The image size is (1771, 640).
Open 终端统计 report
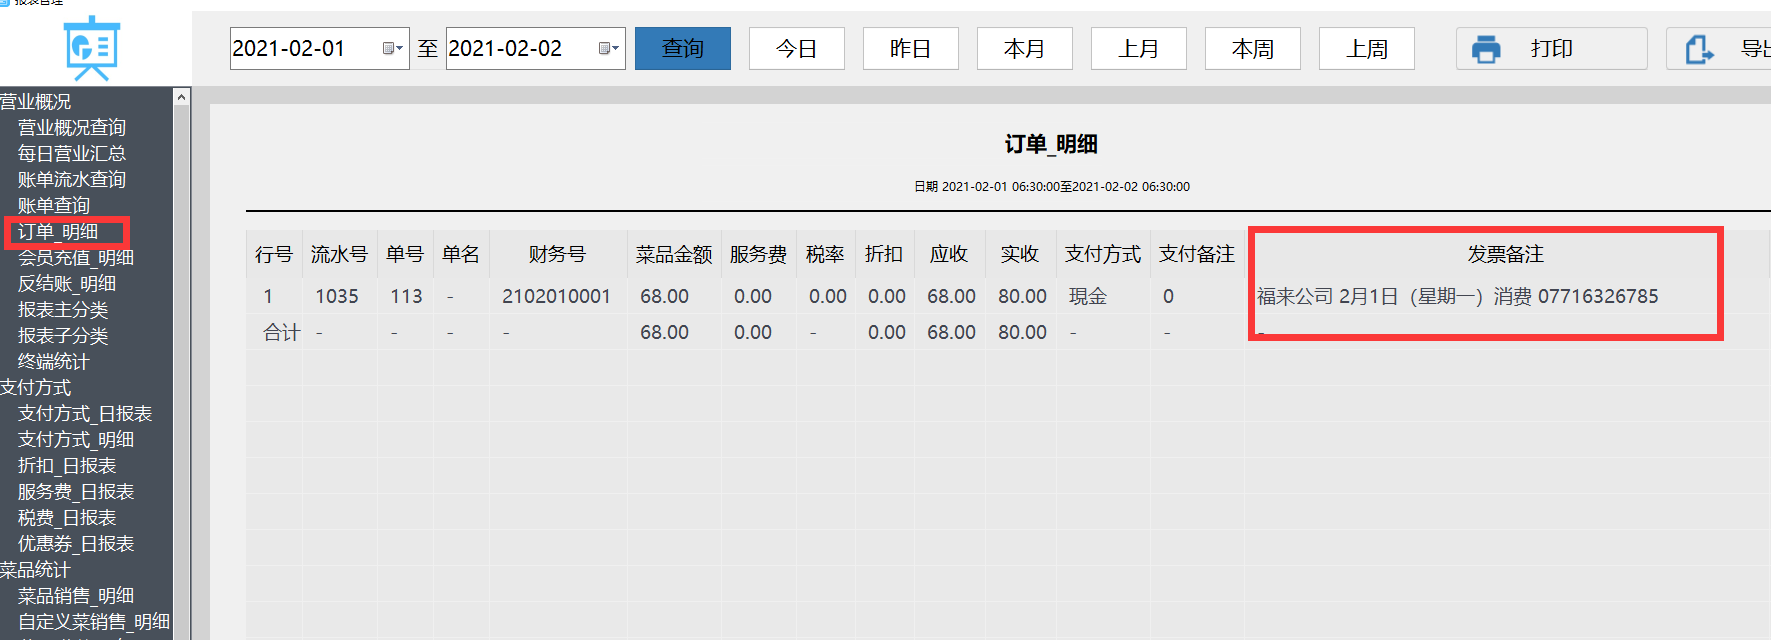click(x=54, y=361)
